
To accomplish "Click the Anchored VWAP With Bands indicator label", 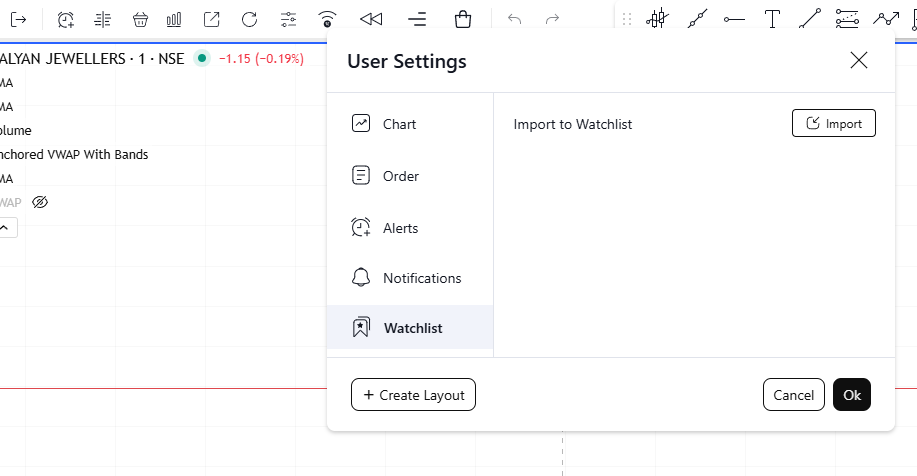I will (74, 154).
